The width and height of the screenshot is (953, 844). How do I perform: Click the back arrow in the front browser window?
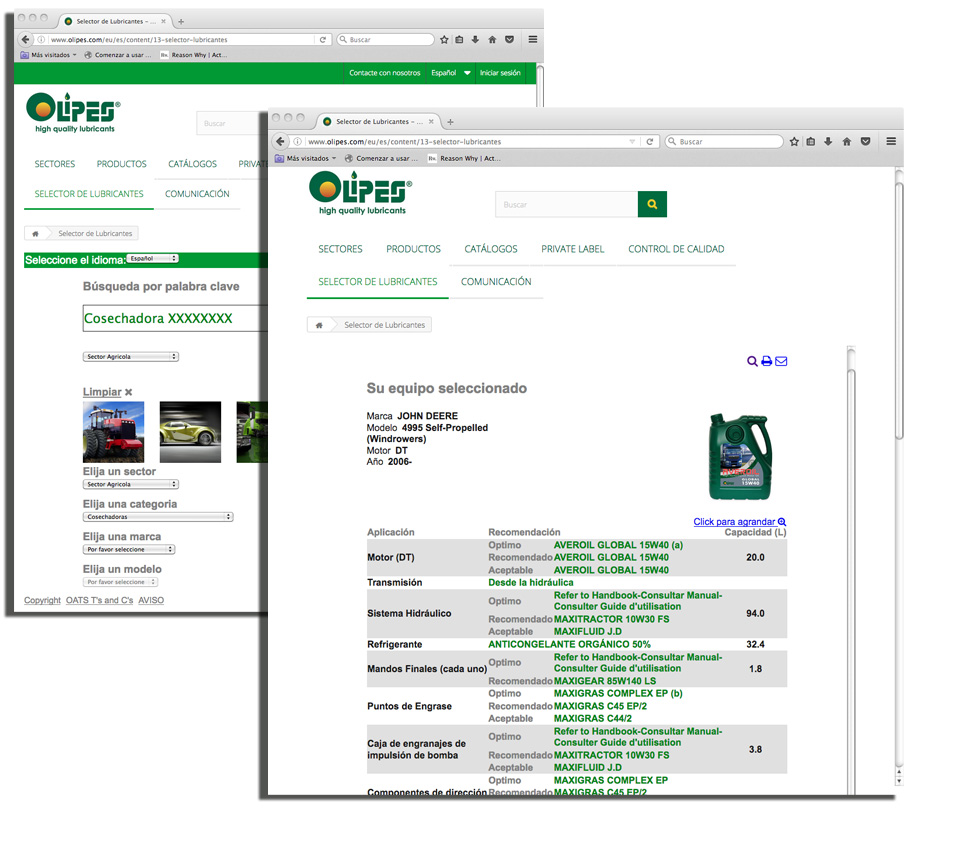click(x=280, y=142)
